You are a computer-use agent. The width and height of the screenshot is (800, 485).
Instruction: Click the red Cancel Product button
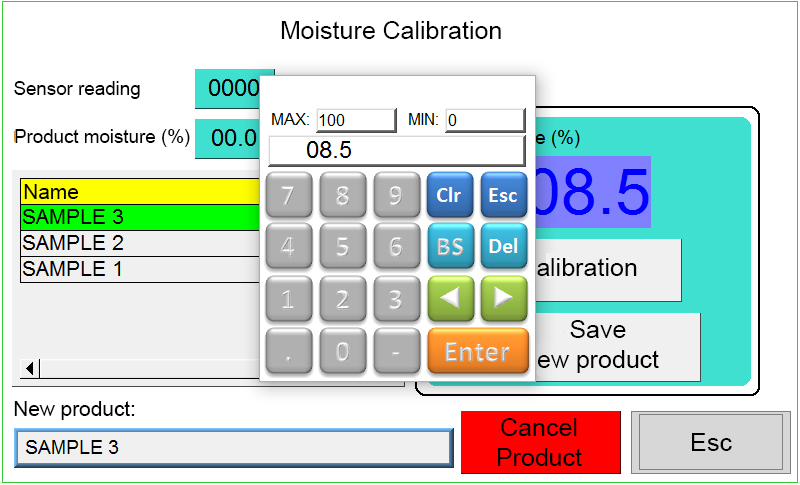[x=540, y=442]
